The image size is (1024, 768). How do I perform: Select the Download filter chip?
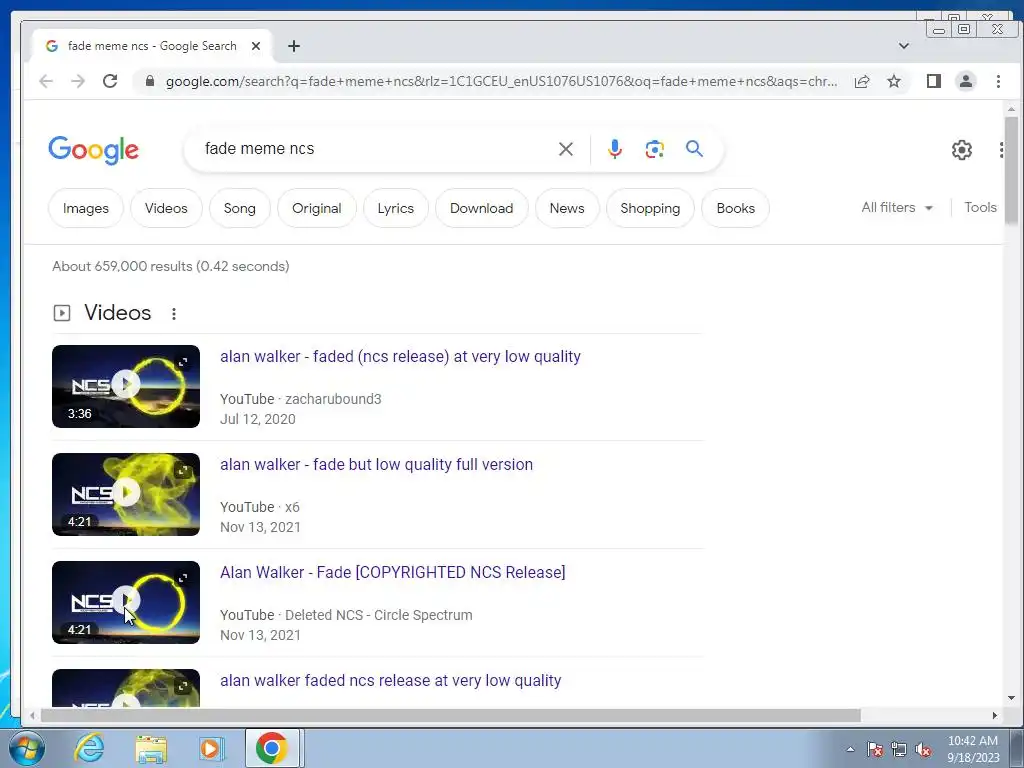tap(481, 208)
